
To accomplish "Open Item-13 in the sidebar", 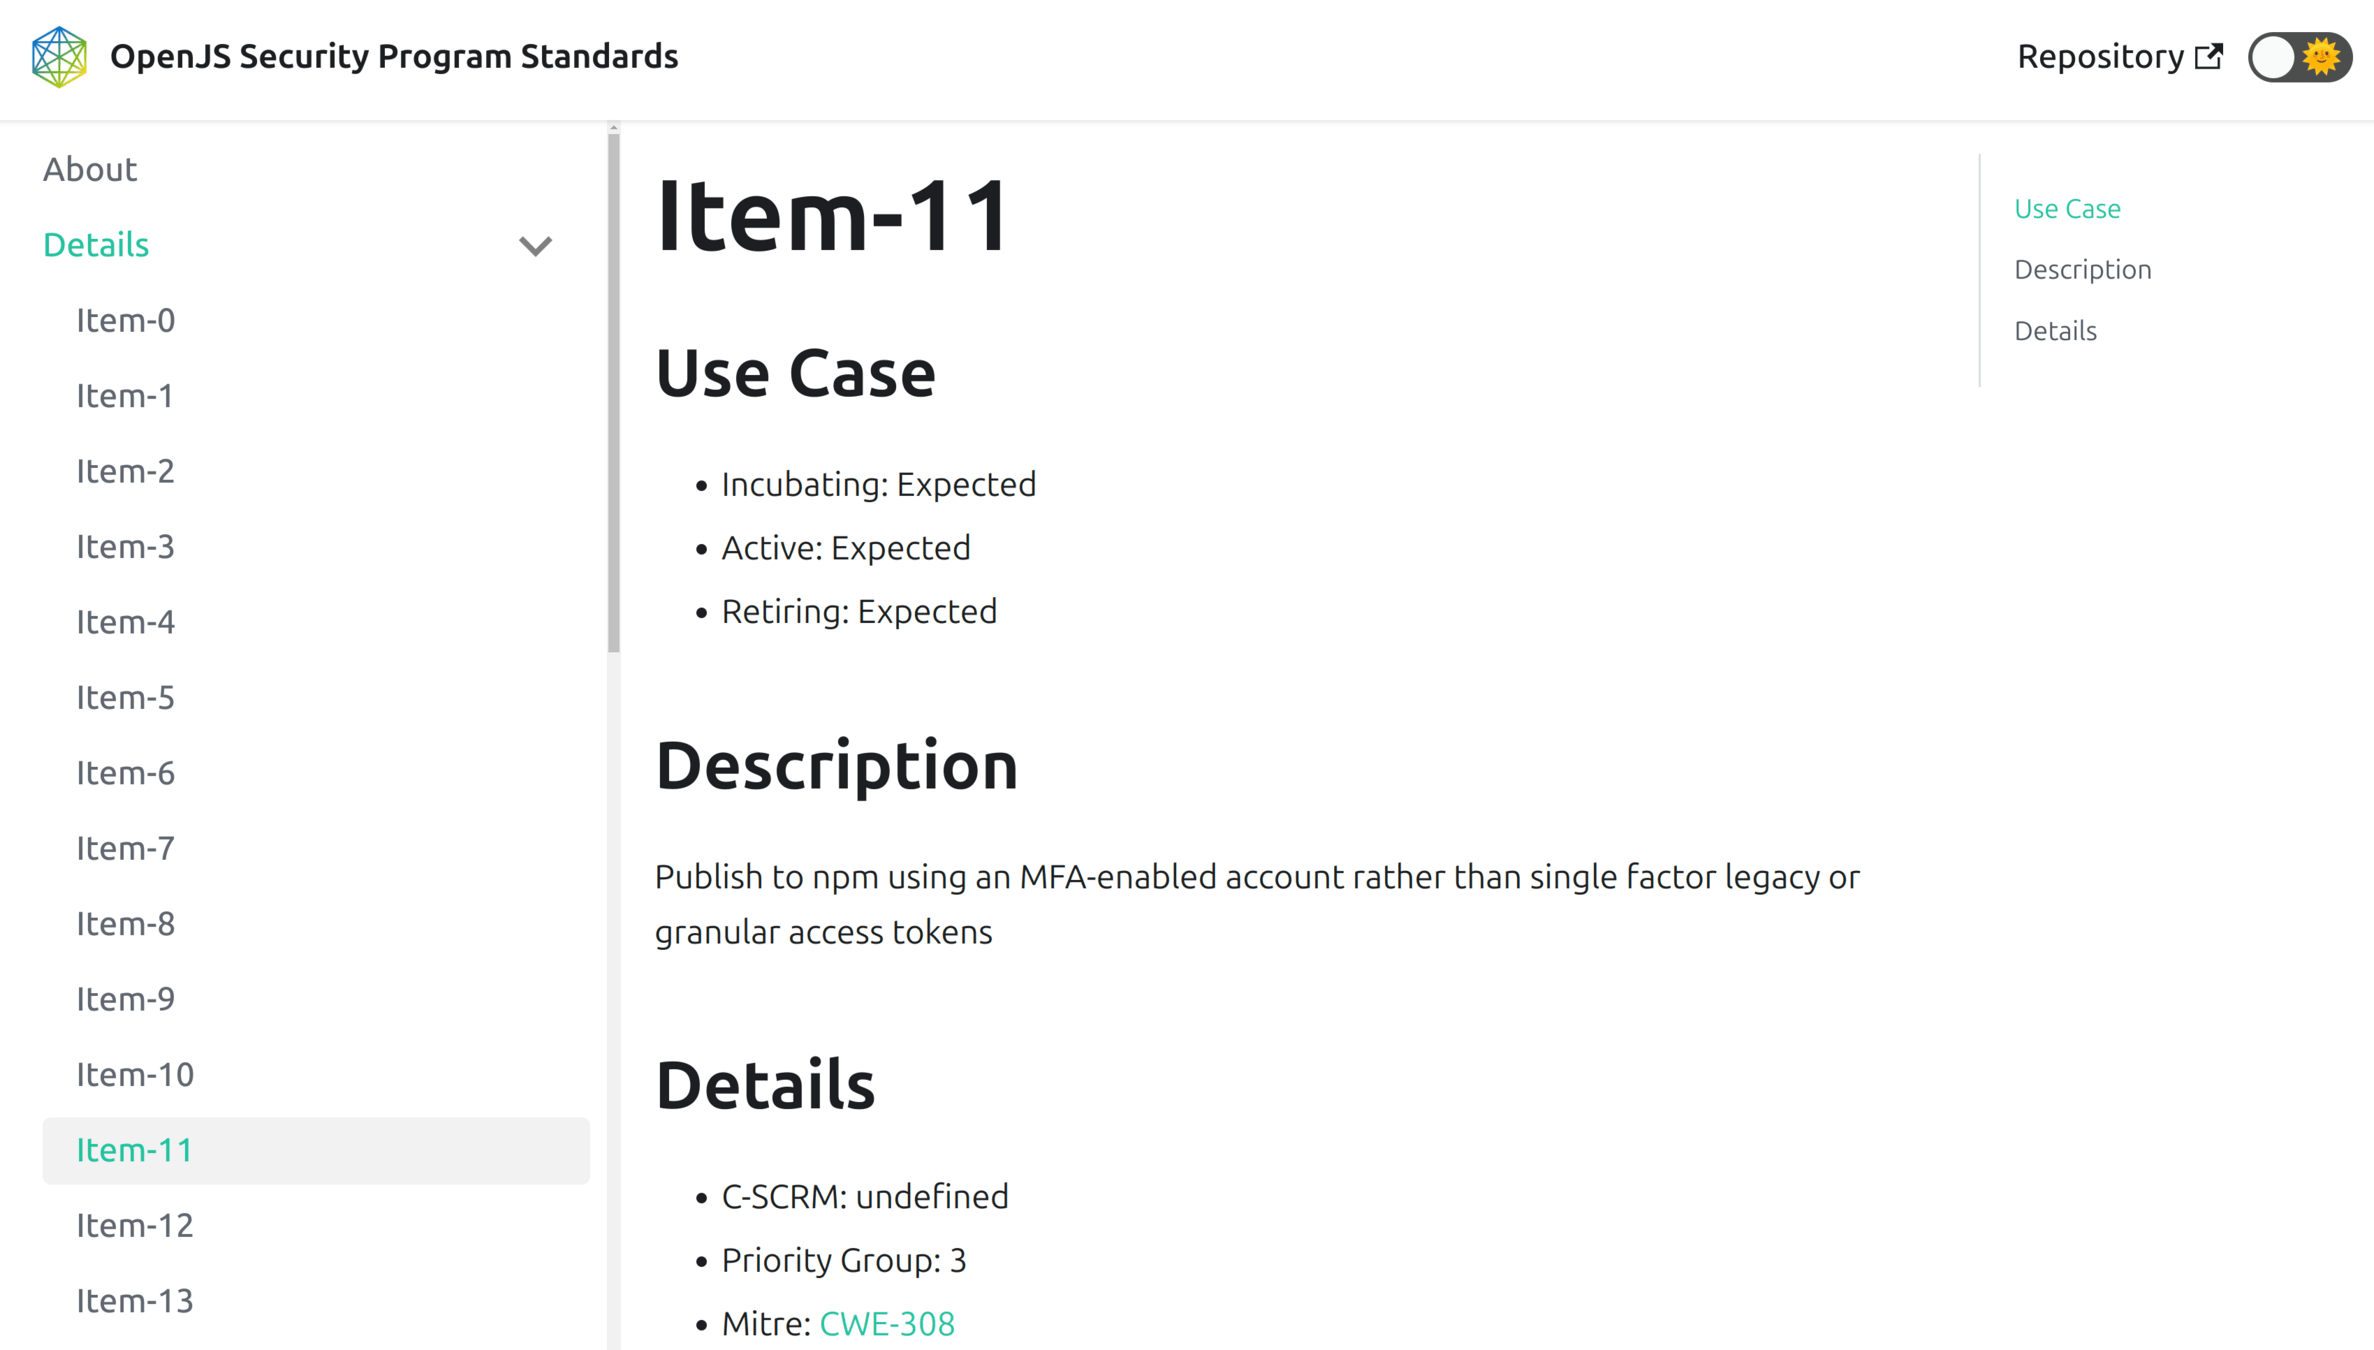I will (x=135, y=1301).
